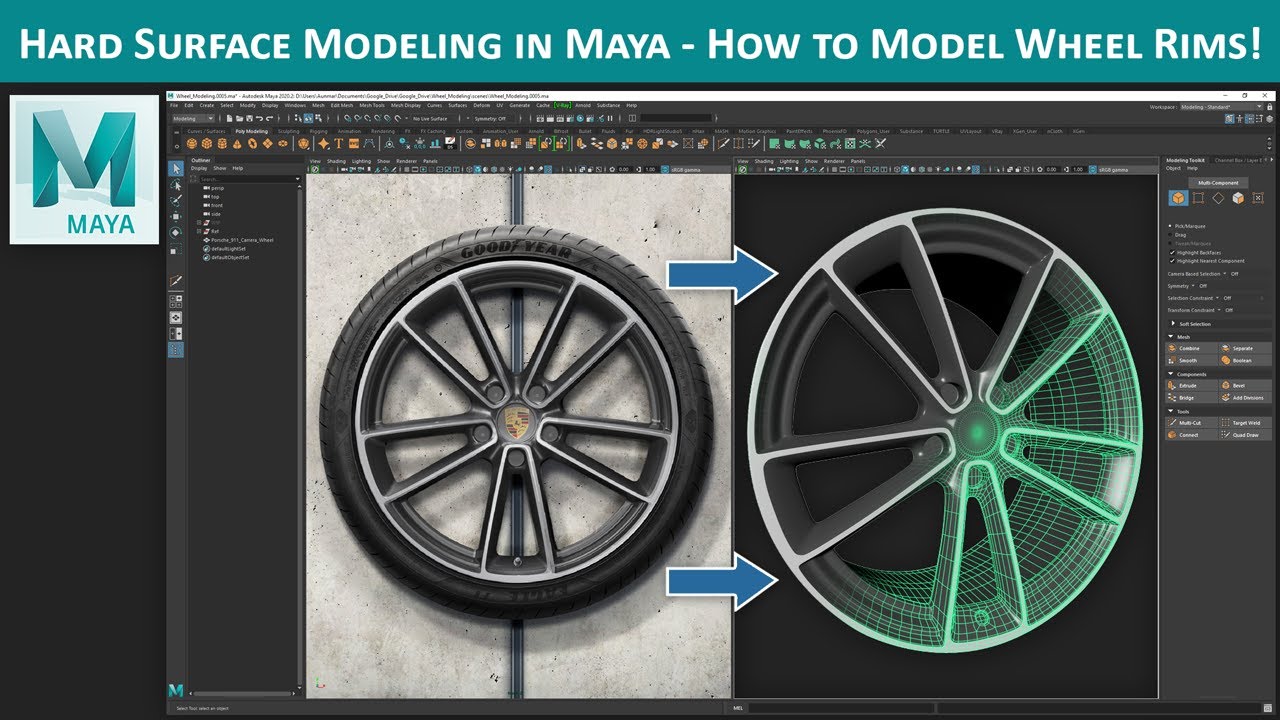Screen dimensions: 1280x720
Task: Click the Maya logo at bottom-left corner
Action: [x=176, y=690]
